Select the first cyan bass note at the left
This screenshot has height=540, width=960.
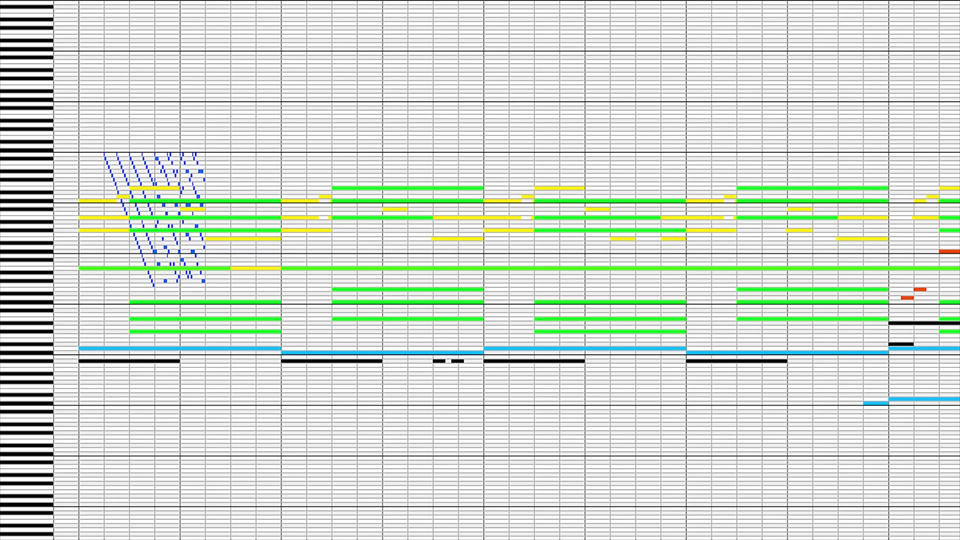tap(180, 348)
